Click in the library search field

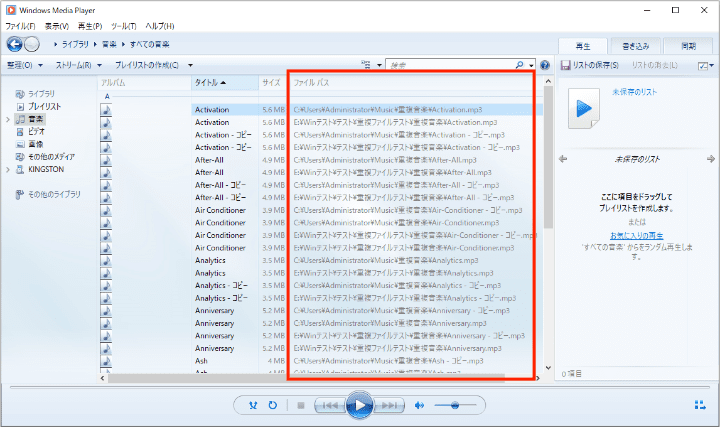(451, 65)
